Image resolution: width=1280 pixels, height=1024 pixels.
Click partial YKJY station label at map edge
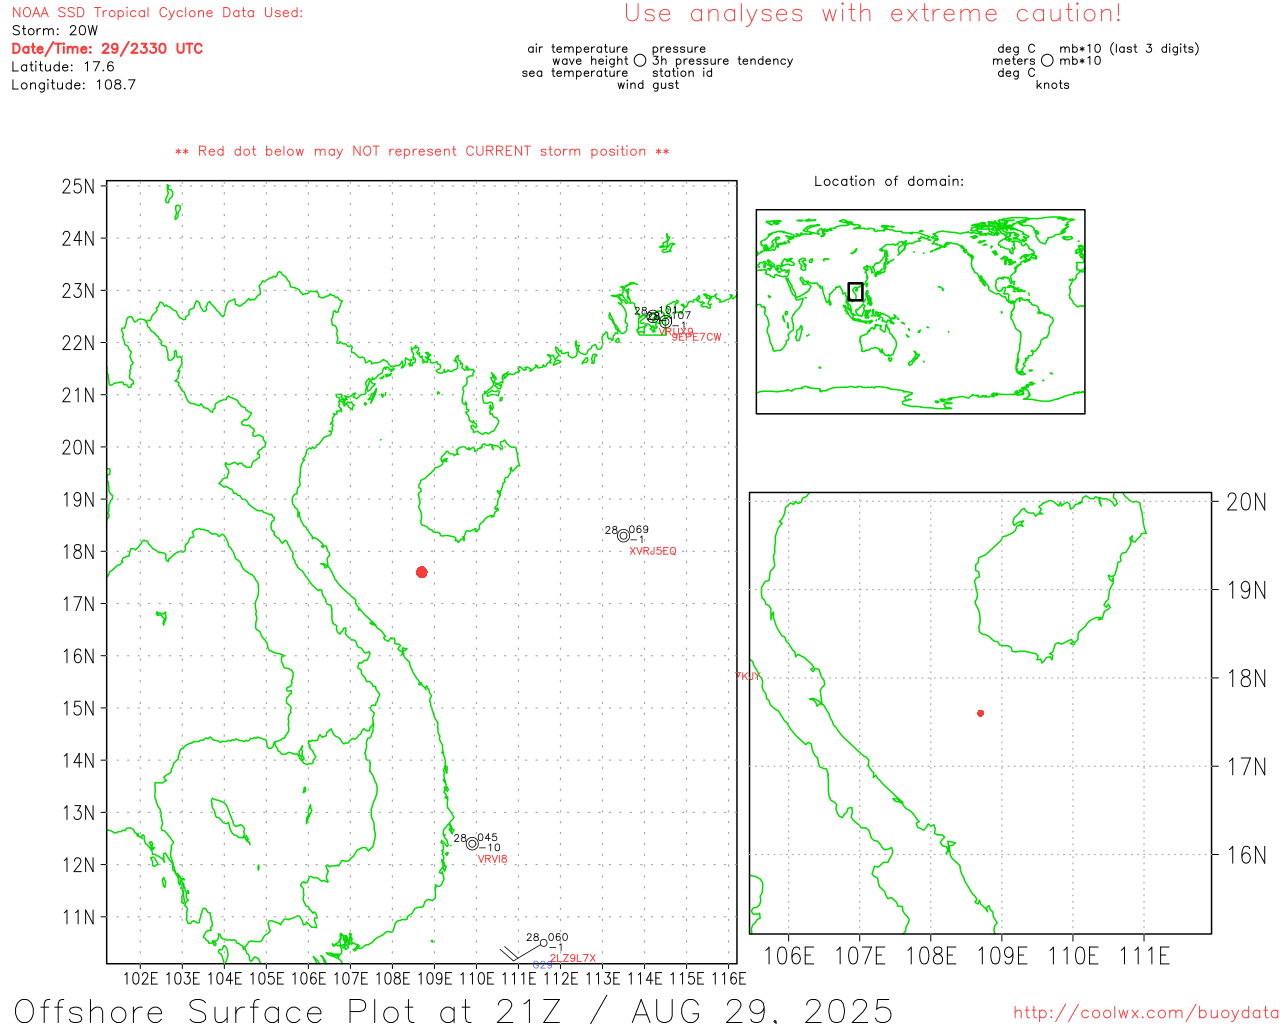point(748,676)
